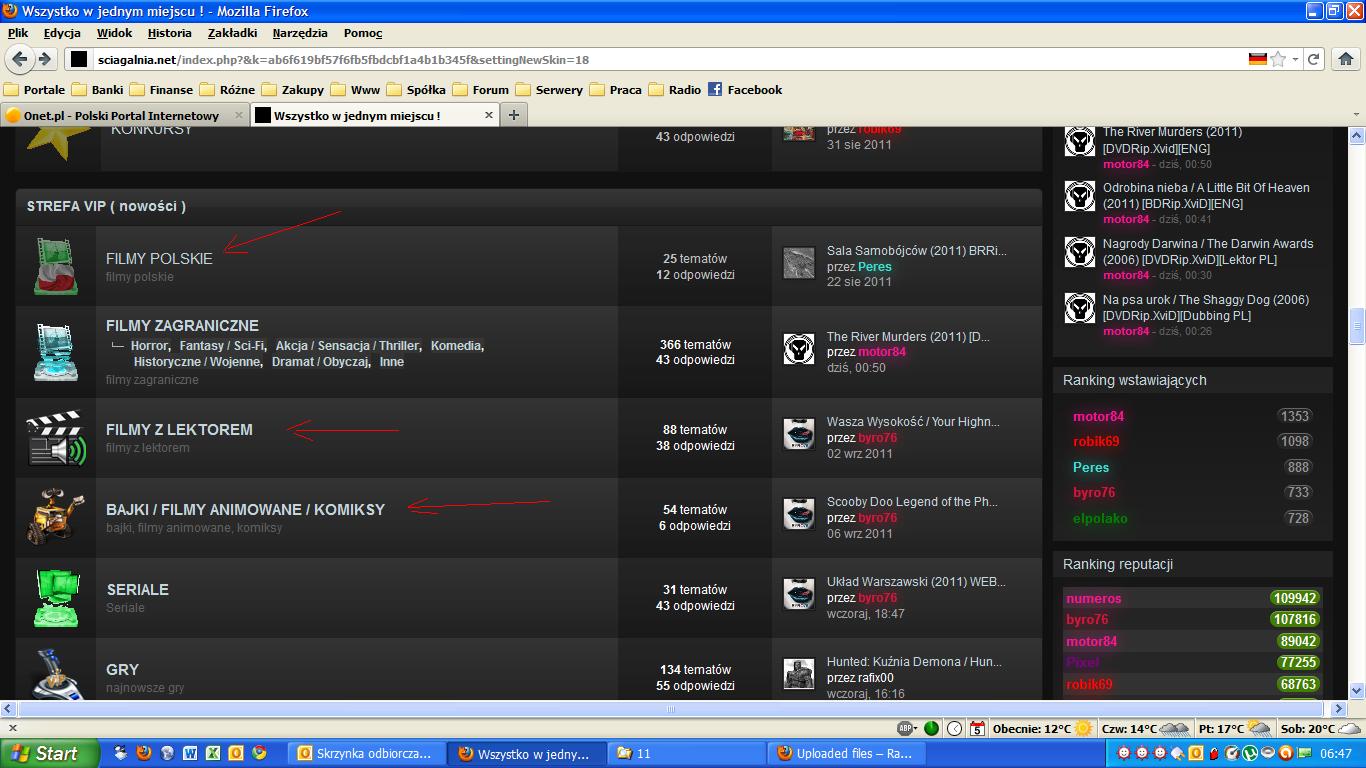
Task: Bookmark this page with the star icon
Action: [1278, 59]
